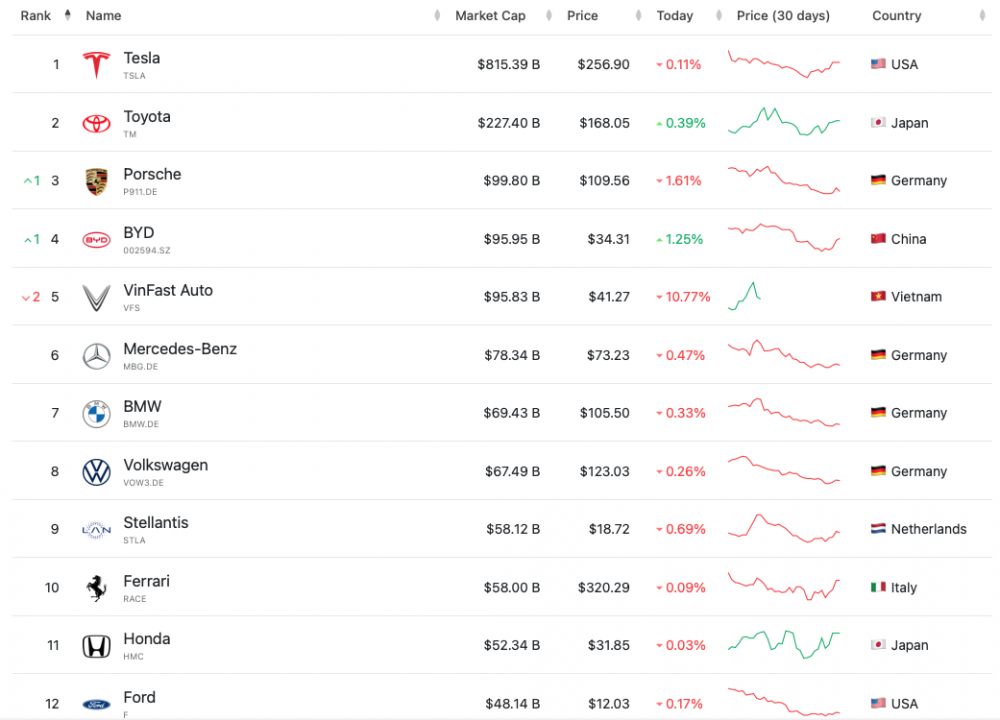Click the BYD logo icon
1000x720 pixels.
(x=96, y=240)
